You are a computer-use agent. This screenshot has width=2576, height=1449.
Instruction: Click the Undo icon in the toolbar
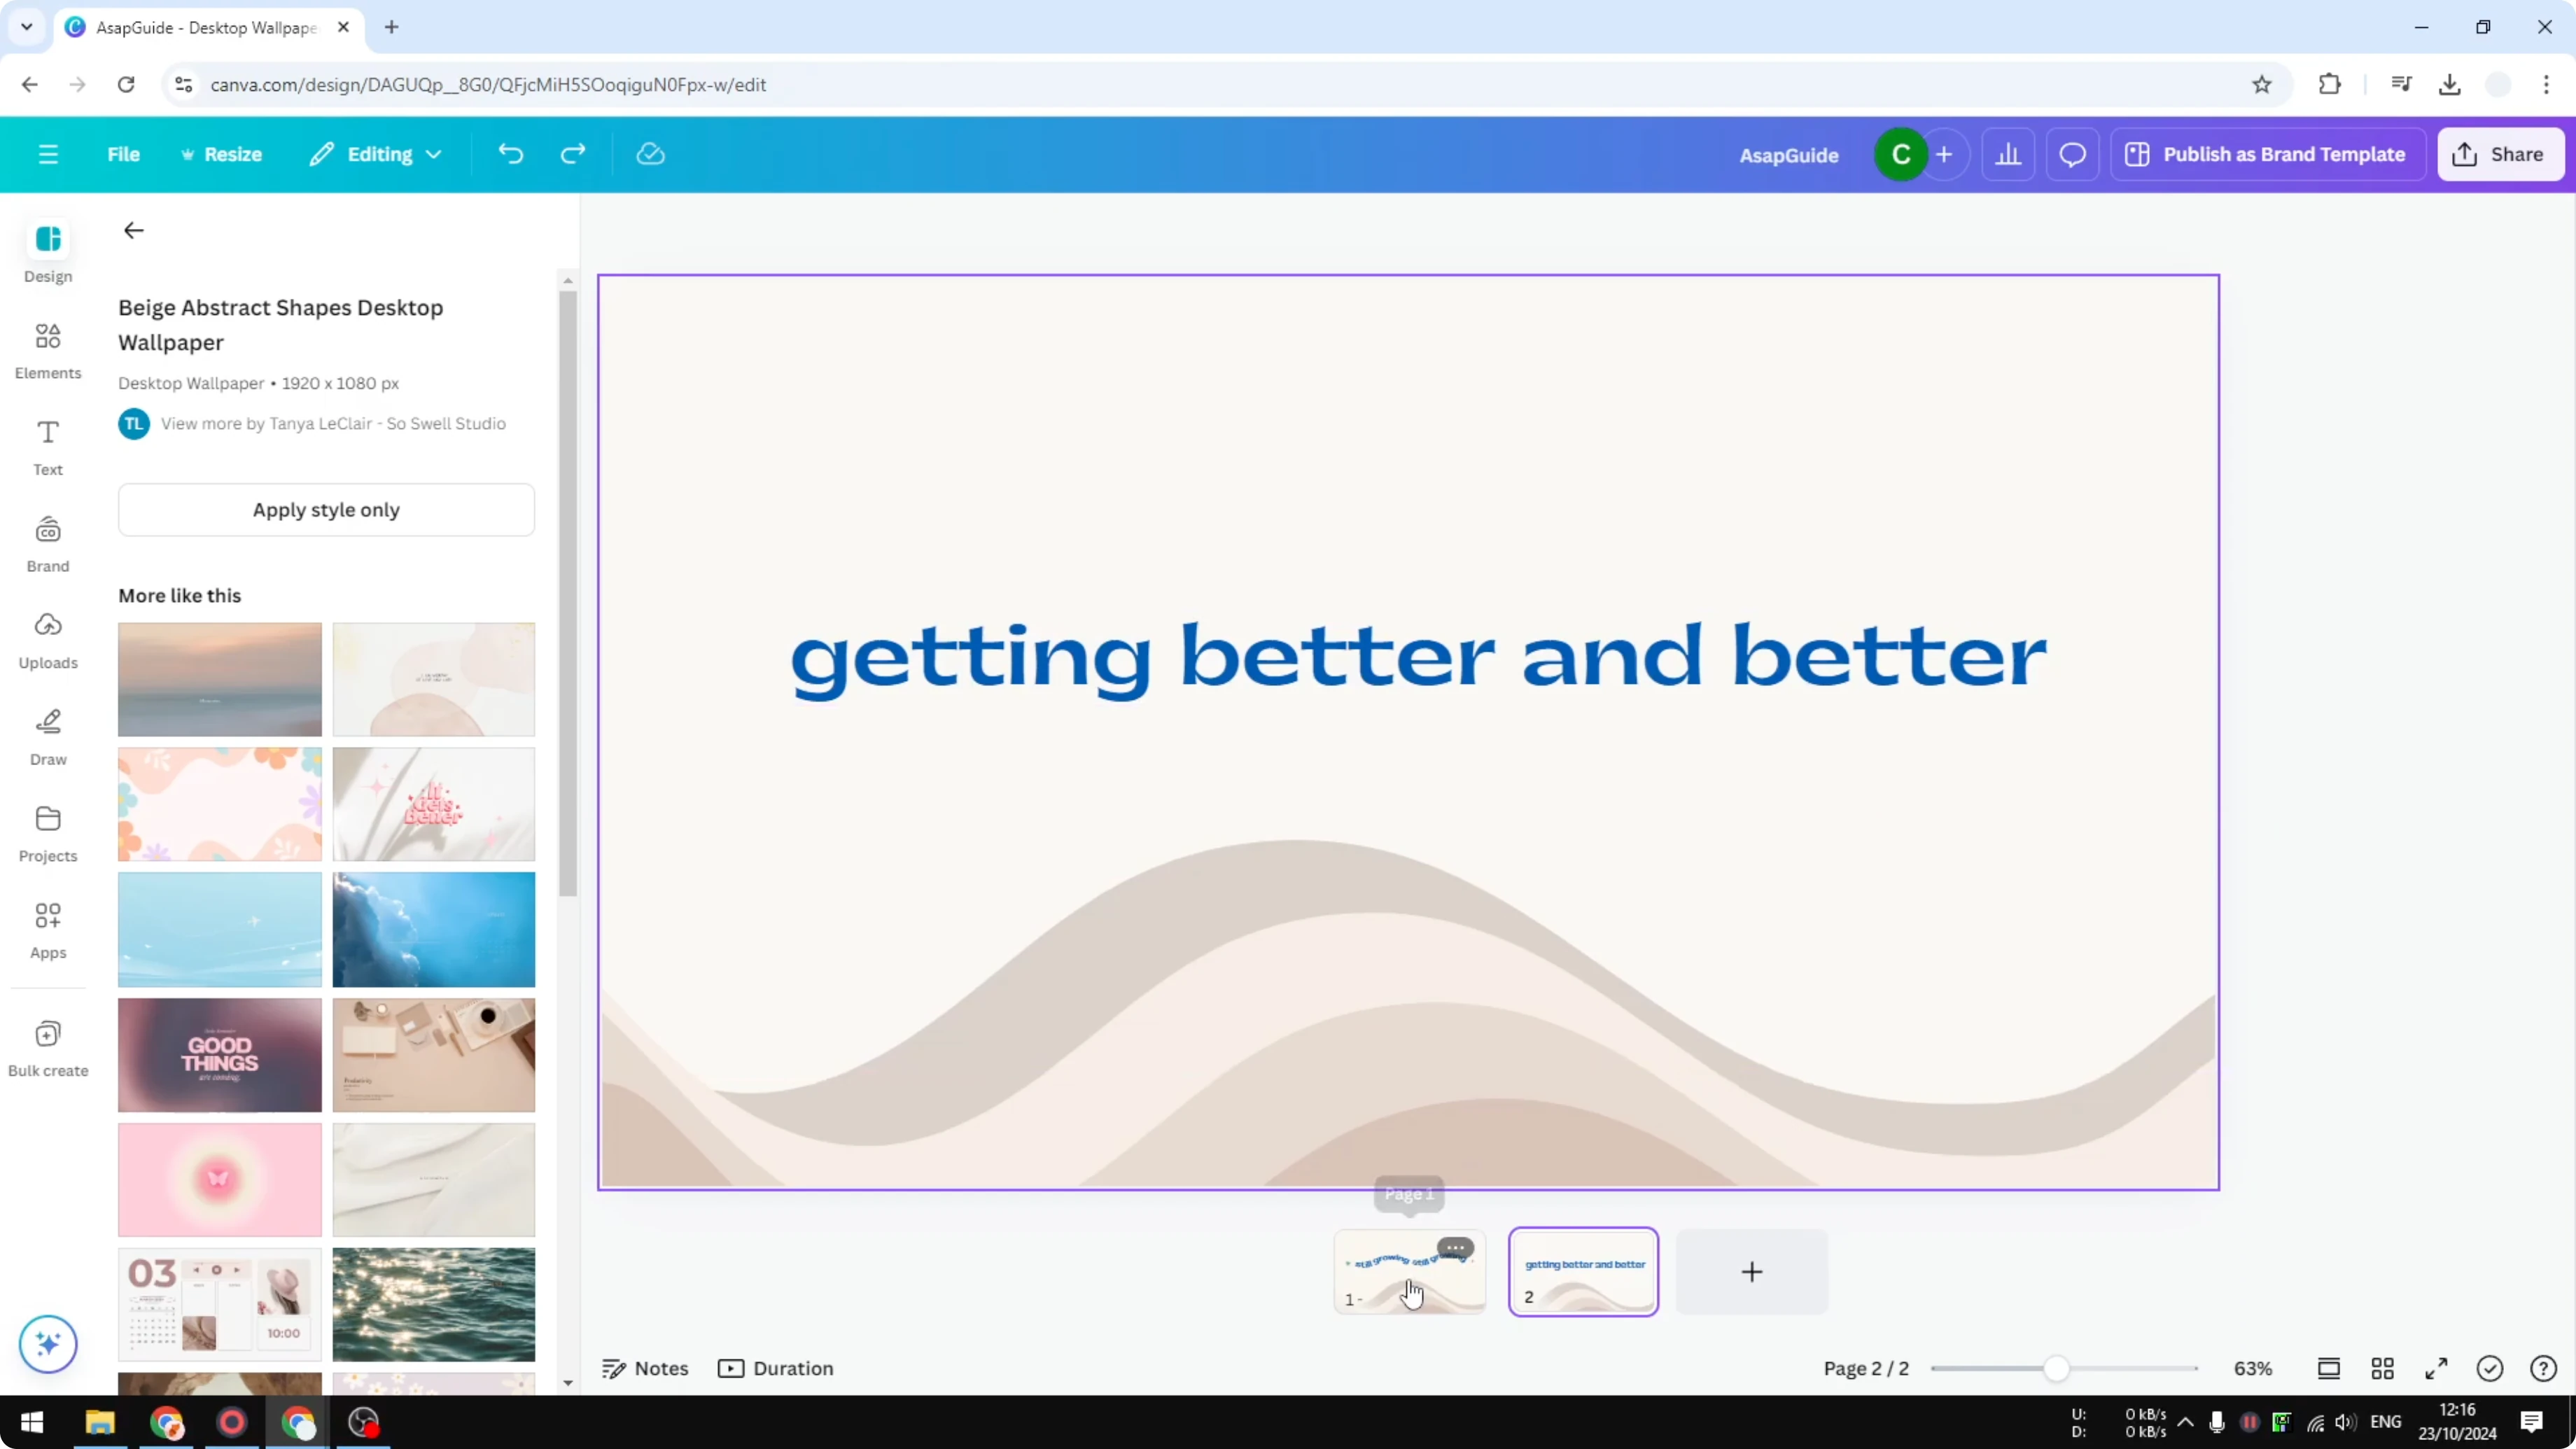(510, 153)
